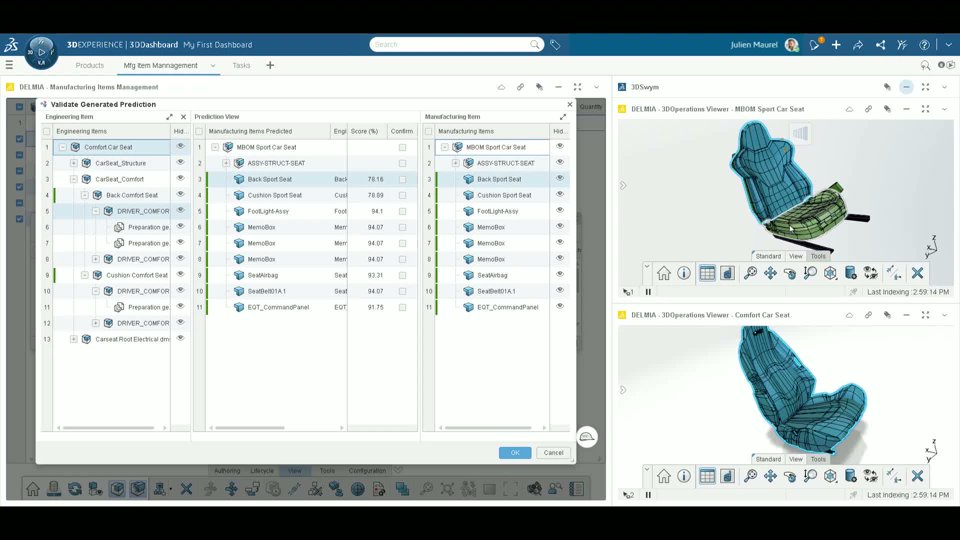Screen dimensions: 960x540
Task: Click link icon in Manufacturing Items Management header
Action: click(x=520, y=87)
